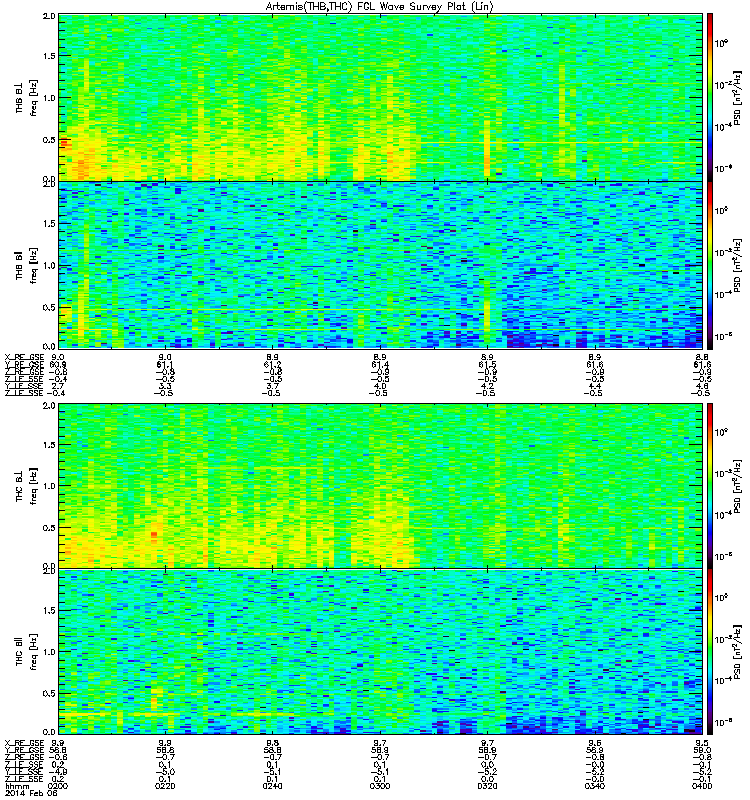Click the color bar of the THC B∥ panel

click(710, 652)
